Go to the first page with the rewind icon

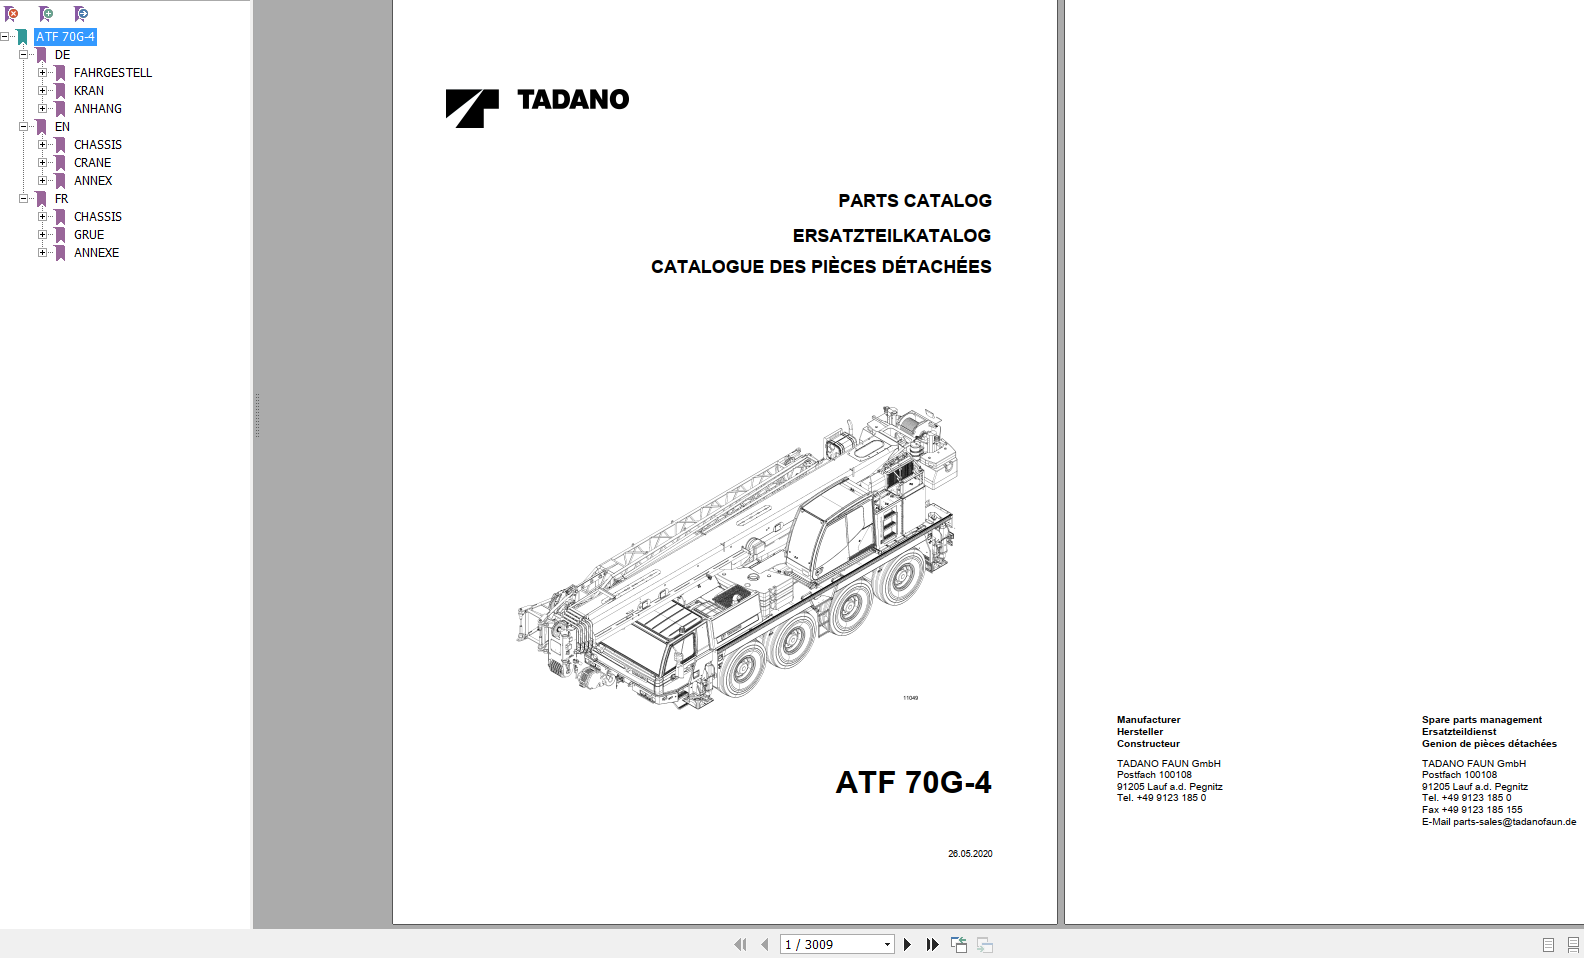pyautogui.click(x=740, y=944)
